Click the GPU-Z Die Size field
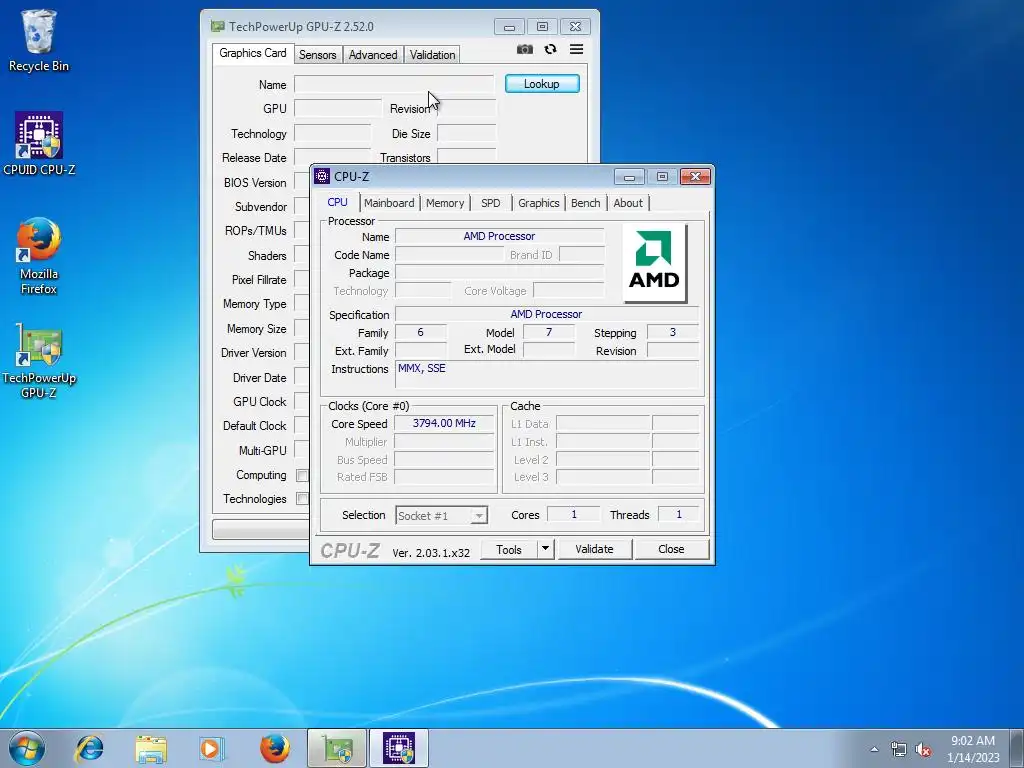The width and height of the screenshot is (1024, 768). 466,133
